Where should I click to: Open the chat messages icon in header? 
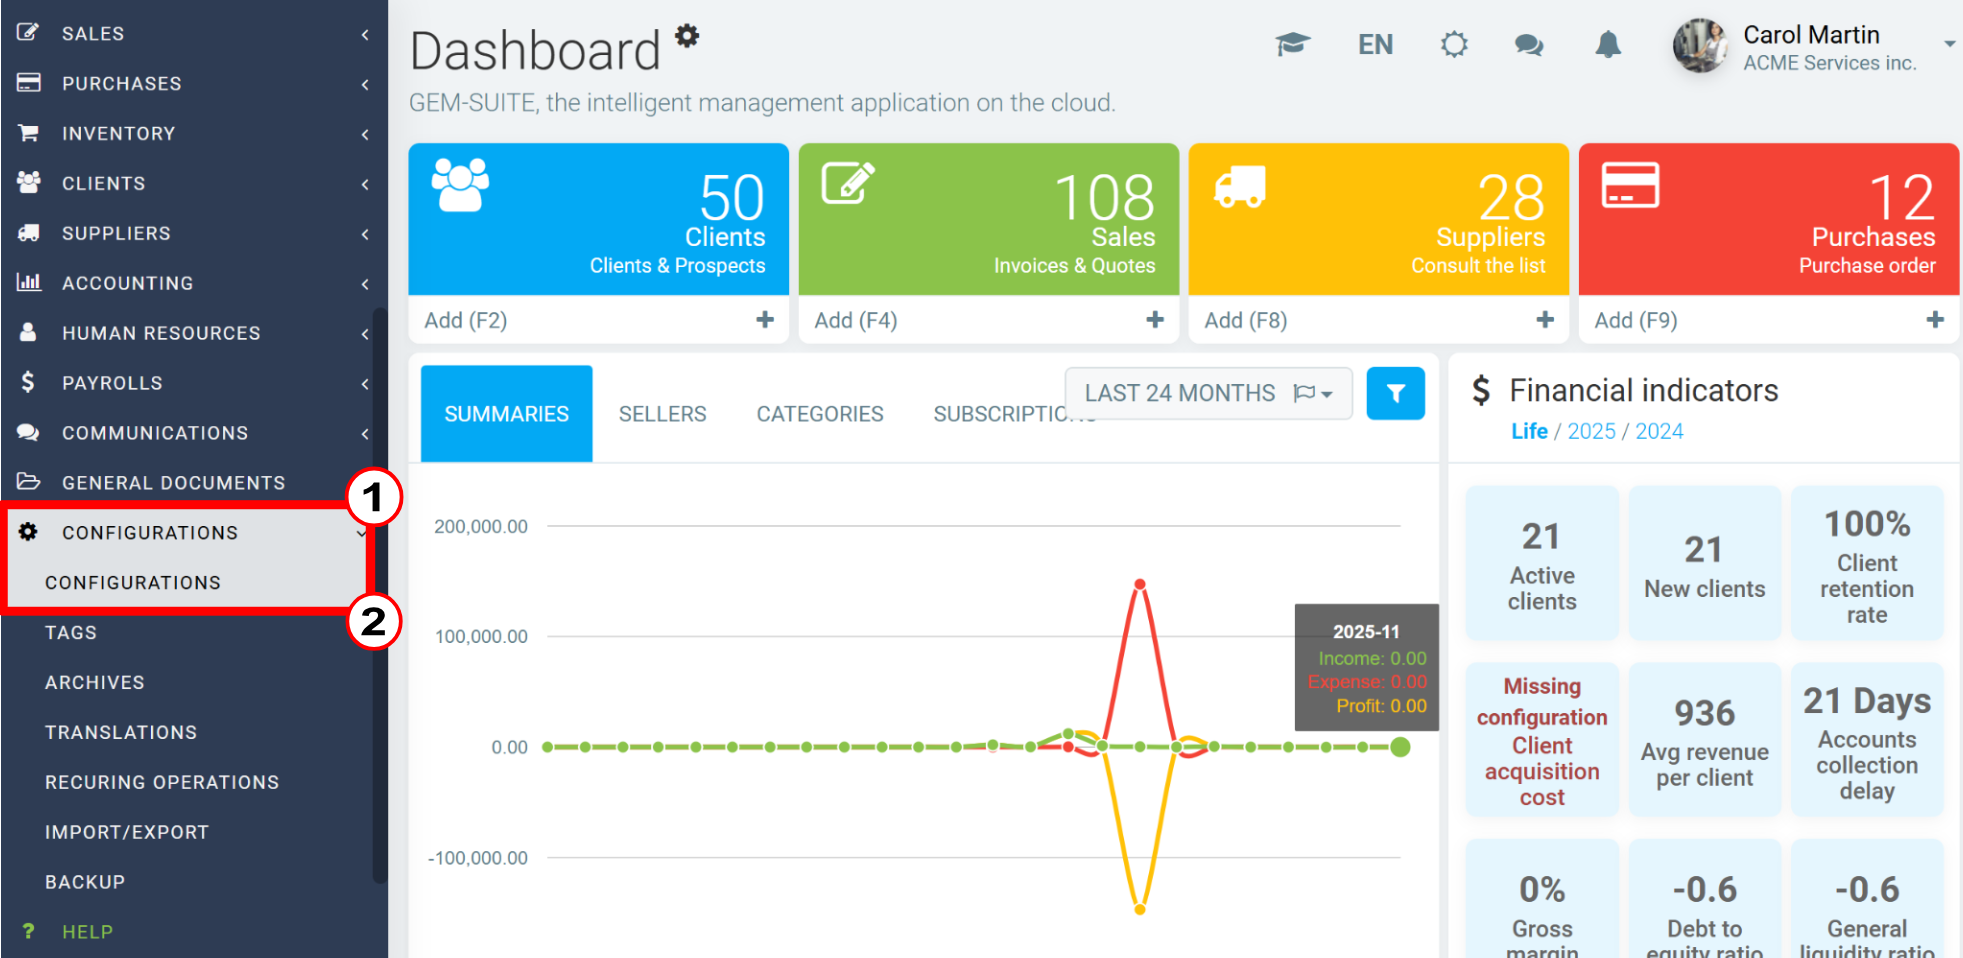(1529, 45)
